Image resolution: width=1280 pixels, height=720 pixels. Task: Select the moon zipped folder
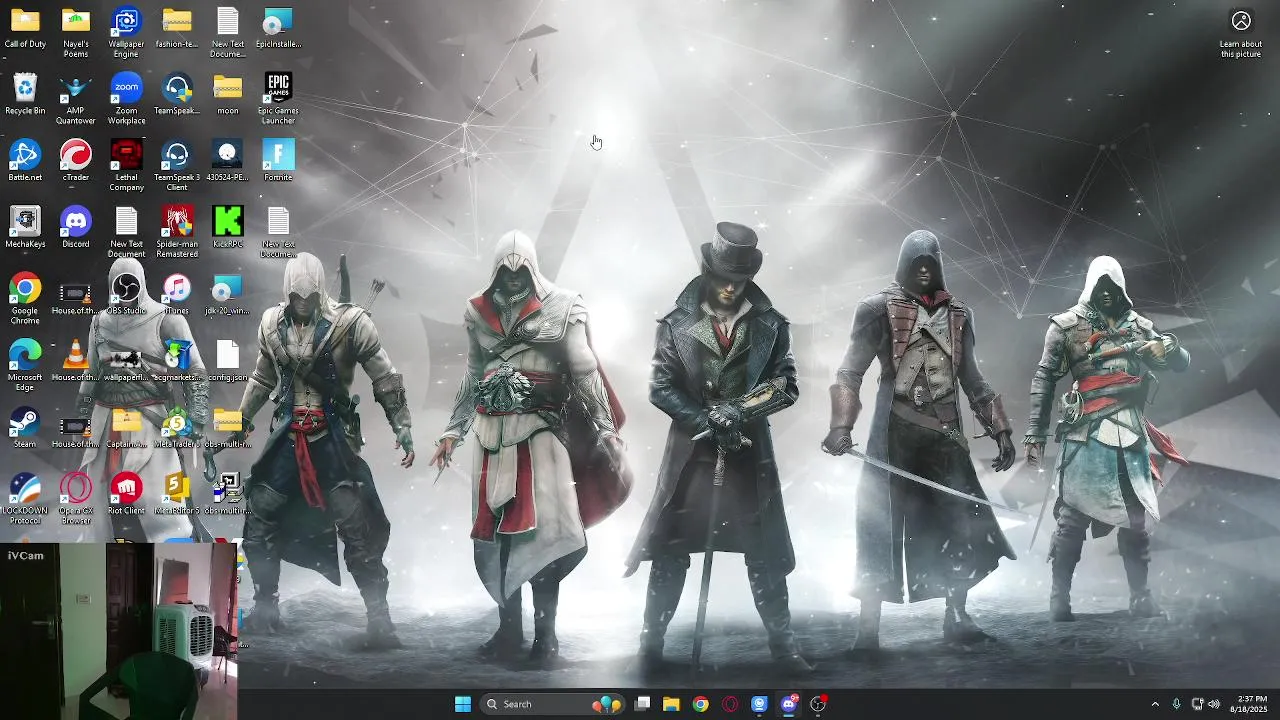coord(228,95)
